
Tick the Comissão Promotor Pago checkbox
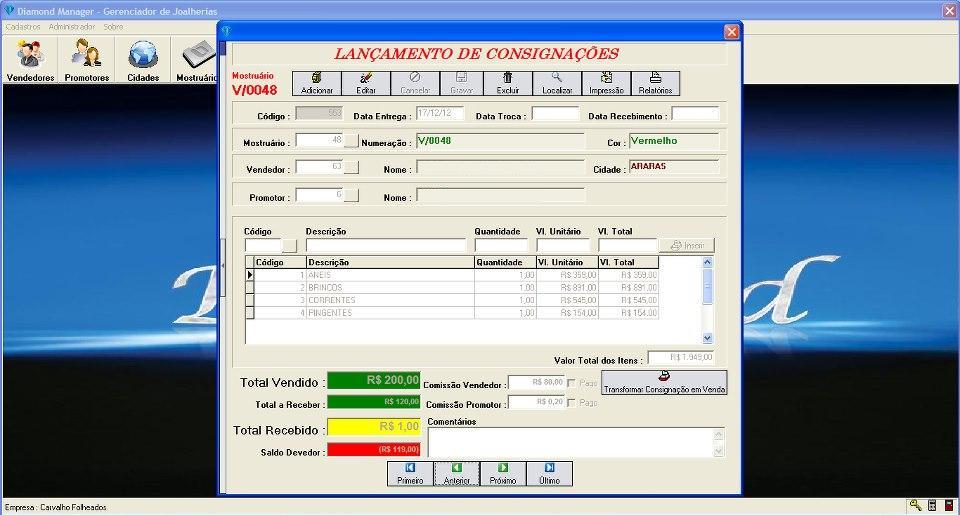pyautogui.click(x=572, y=403)
